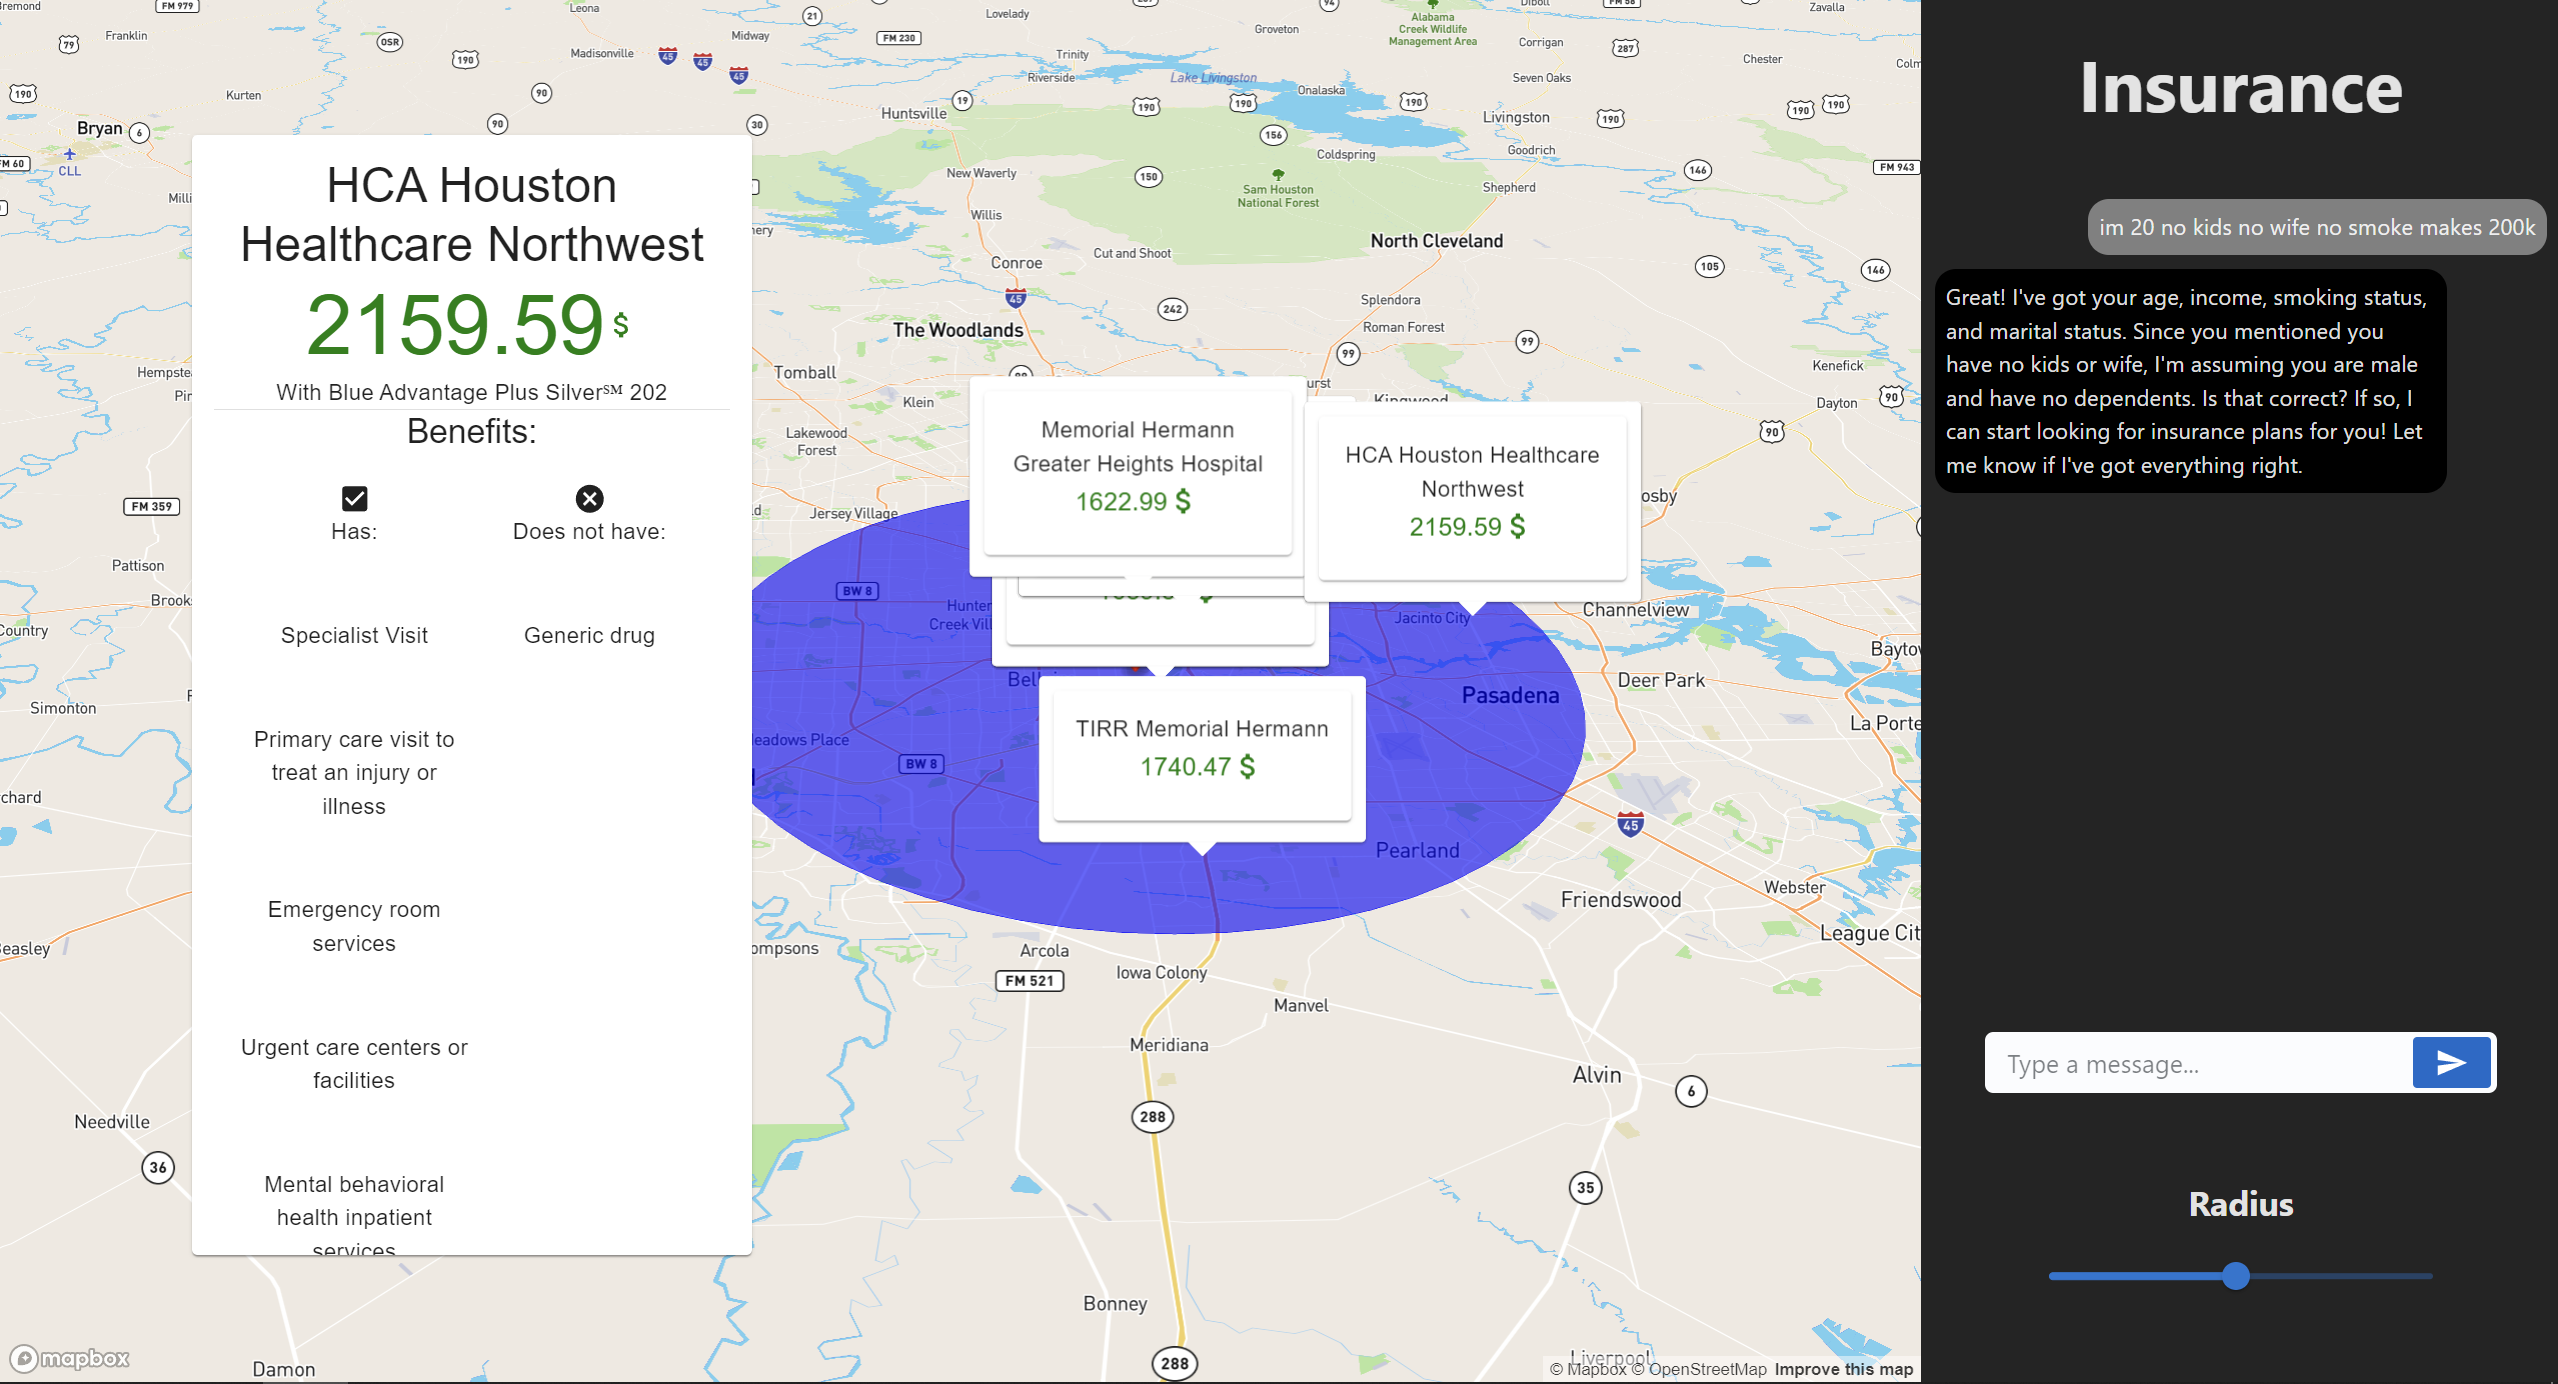Click the blue send message arrow
This screenshot has height=1384, width=2558.
click(x=2450, y=1062)
